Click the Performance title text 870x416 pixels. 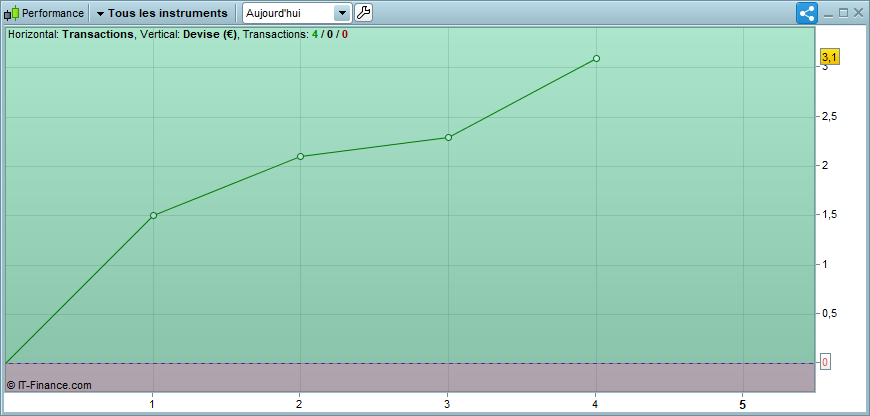[53, 13]
